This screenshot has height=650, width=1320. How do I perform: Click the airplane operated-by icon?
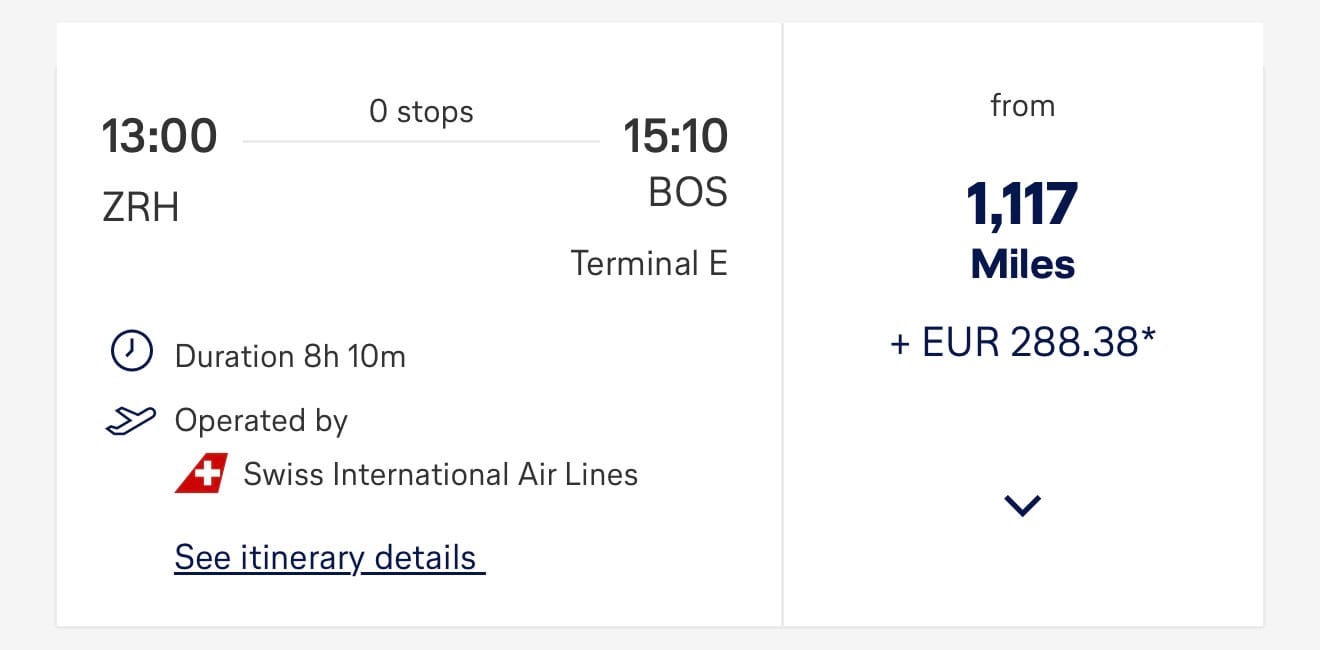(131, 421)
